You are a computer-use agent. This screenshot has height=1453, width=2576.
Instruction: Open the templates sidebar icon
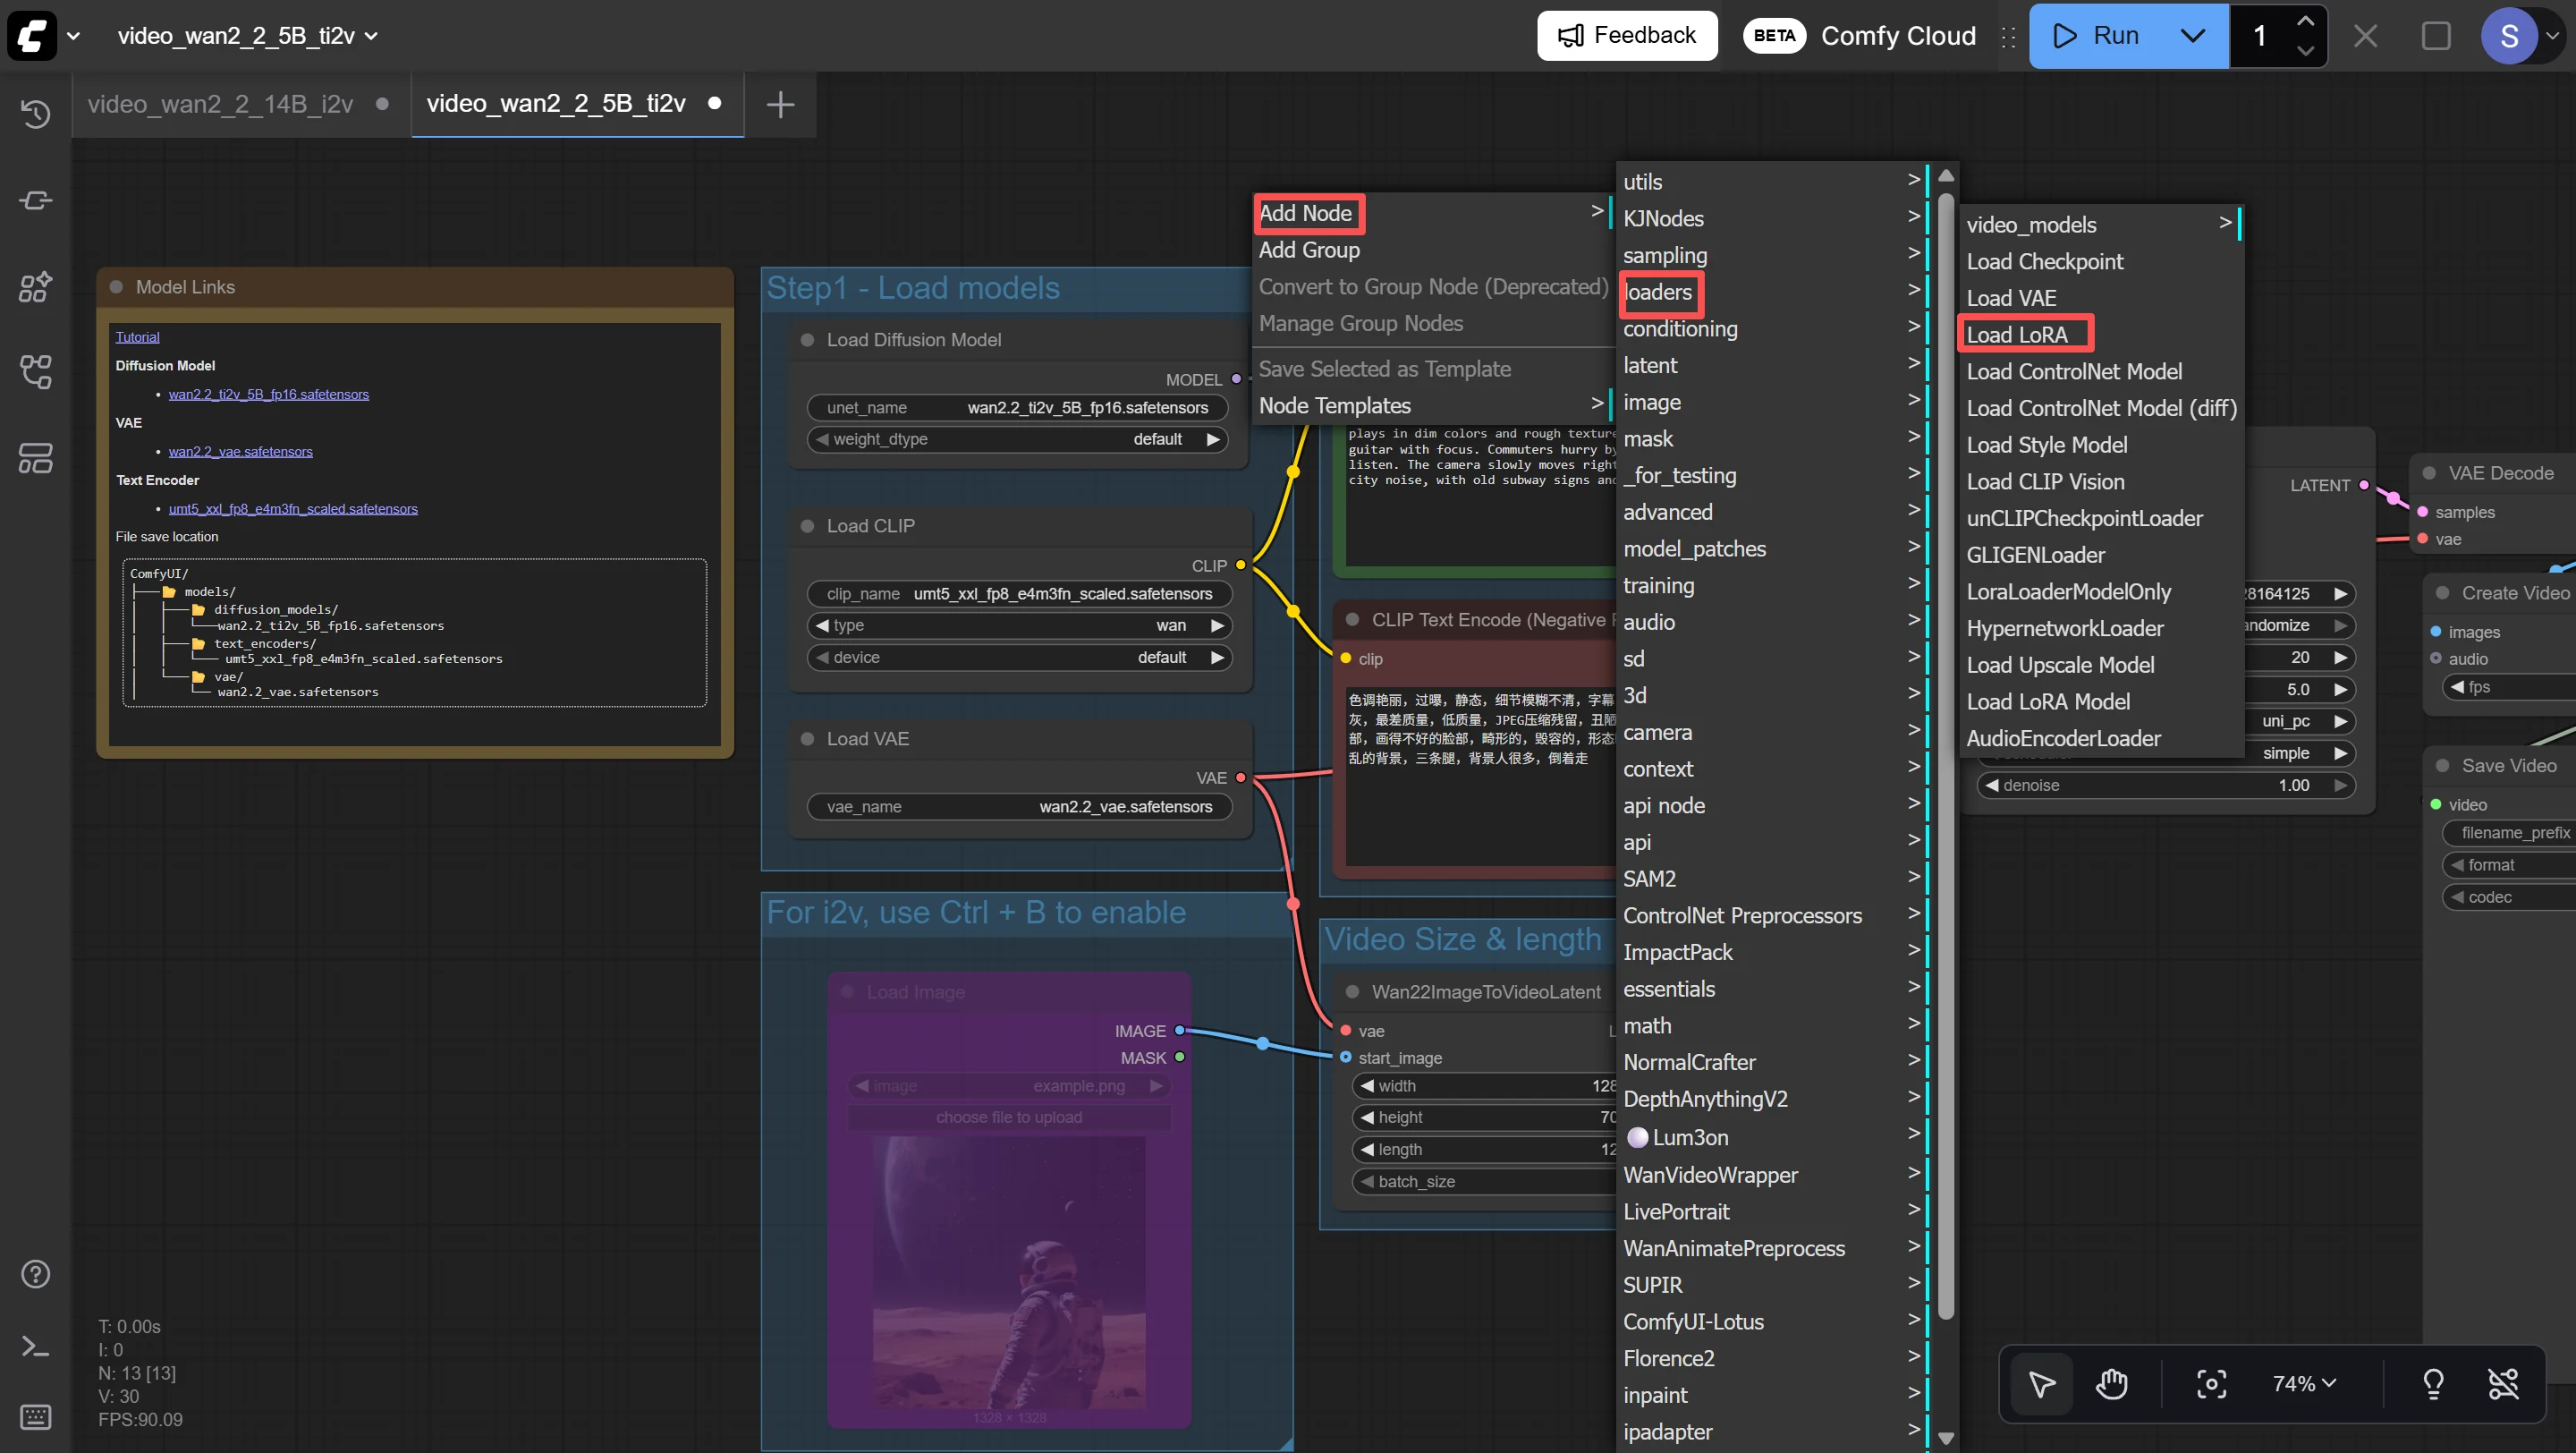pos(36,458)
